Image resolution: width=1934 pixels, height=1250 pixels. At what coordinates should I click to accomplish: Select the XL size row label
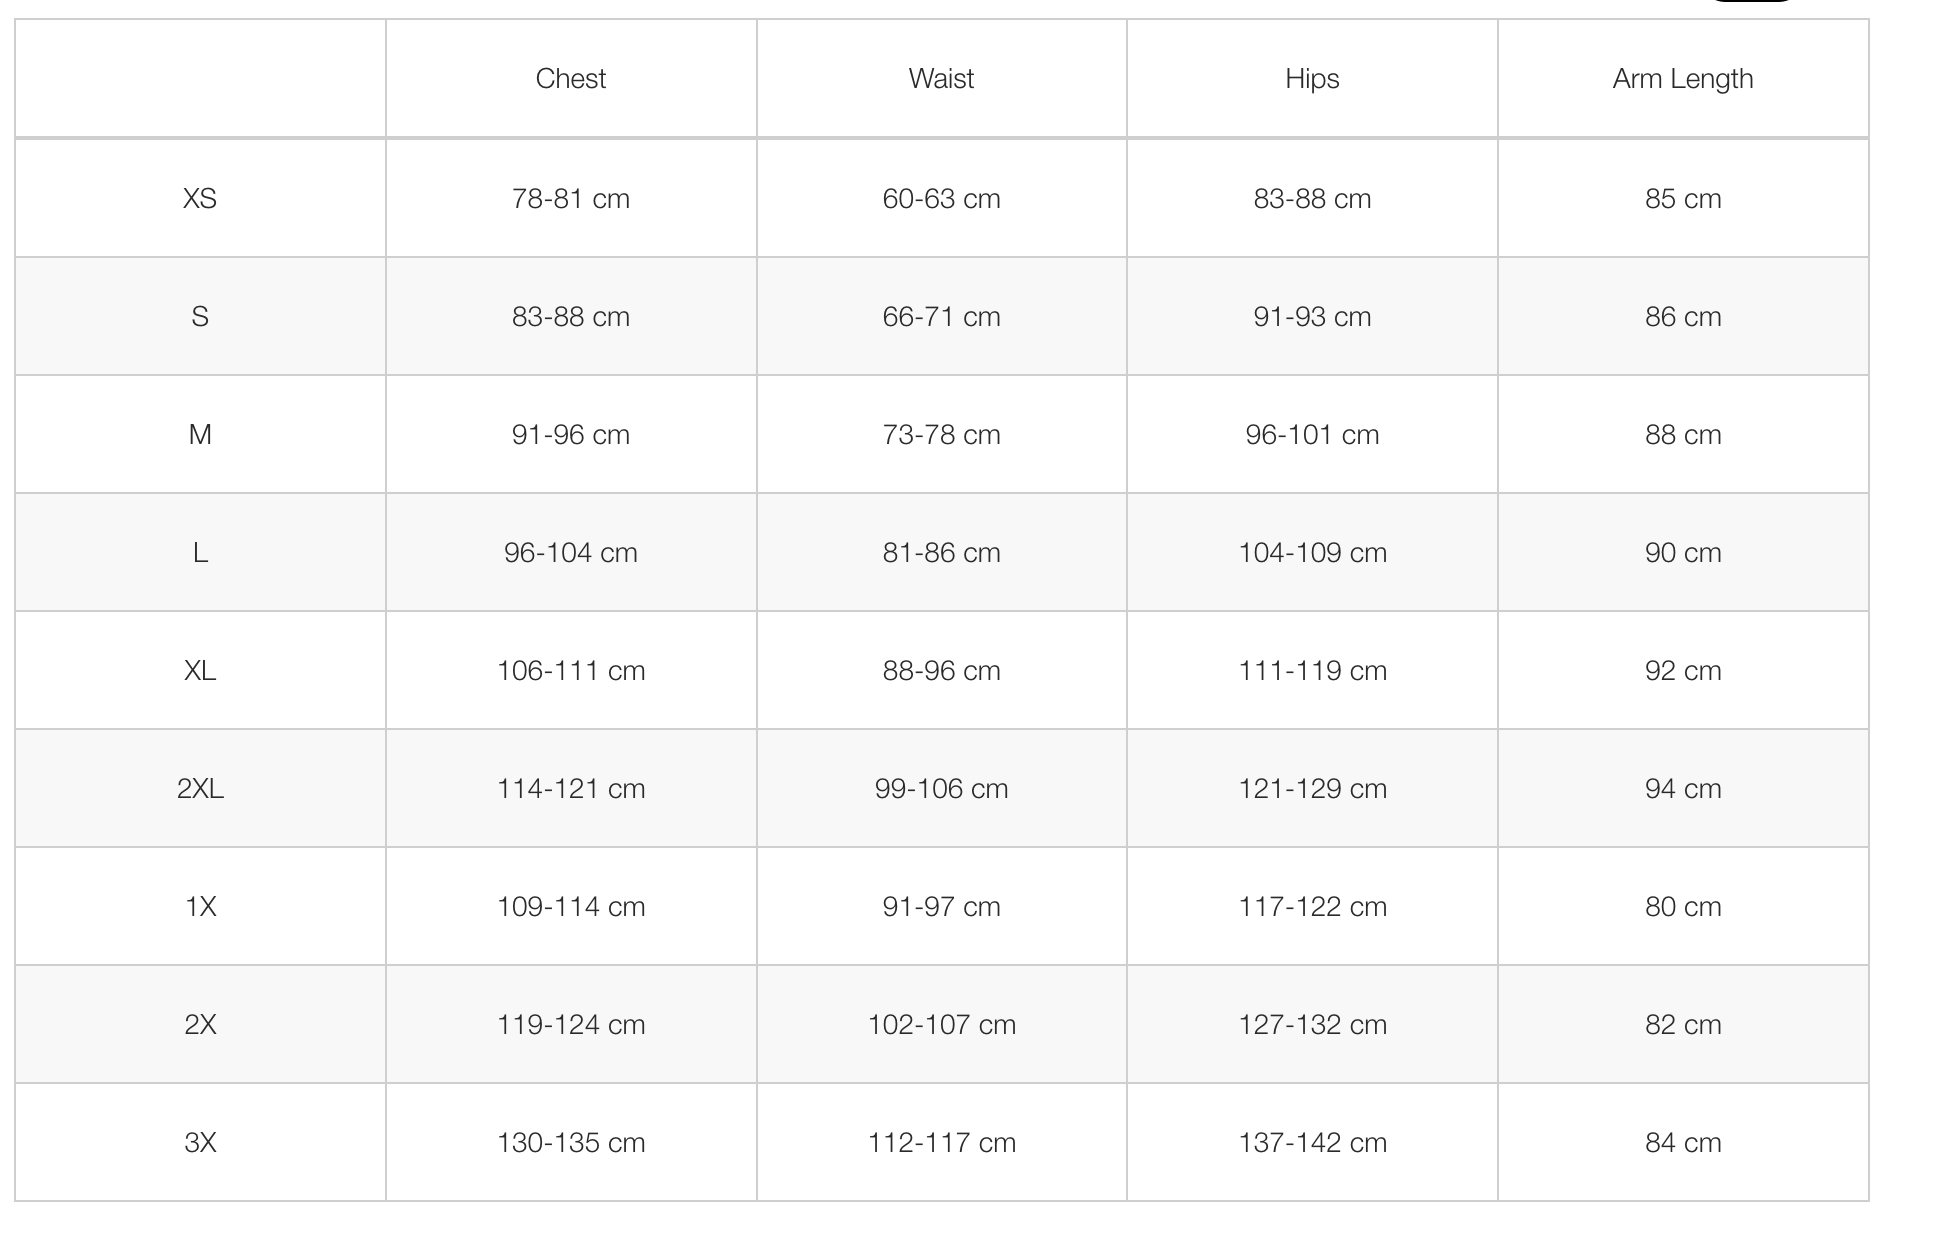click(200, 671)
